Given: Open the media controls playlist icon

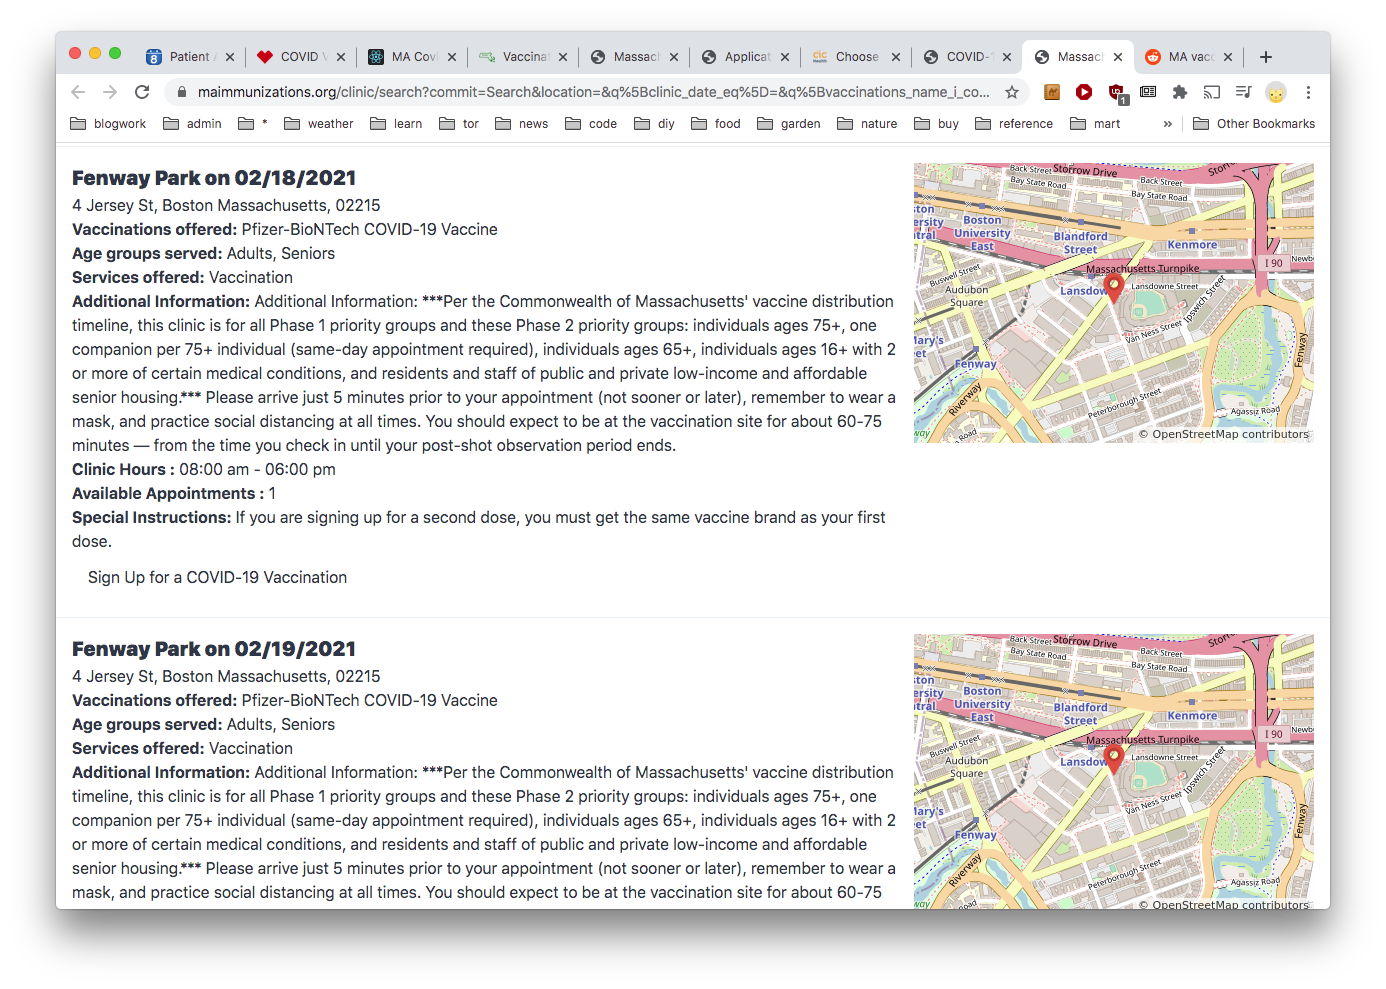Looking at the screenshot, I should [1243, 92].
